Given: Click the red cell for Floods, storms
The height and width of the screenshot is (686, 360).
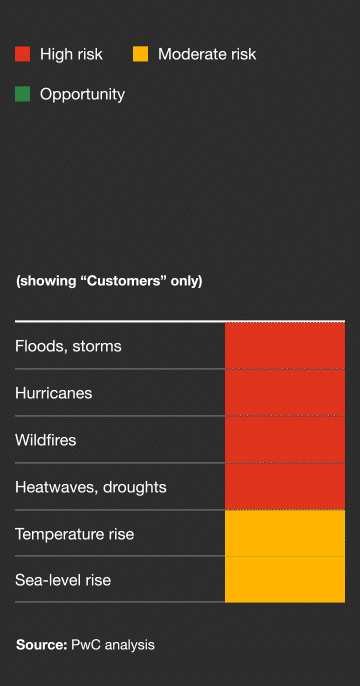Looking at the screenshot, I should pyautogui.click(x=285, y=346).
